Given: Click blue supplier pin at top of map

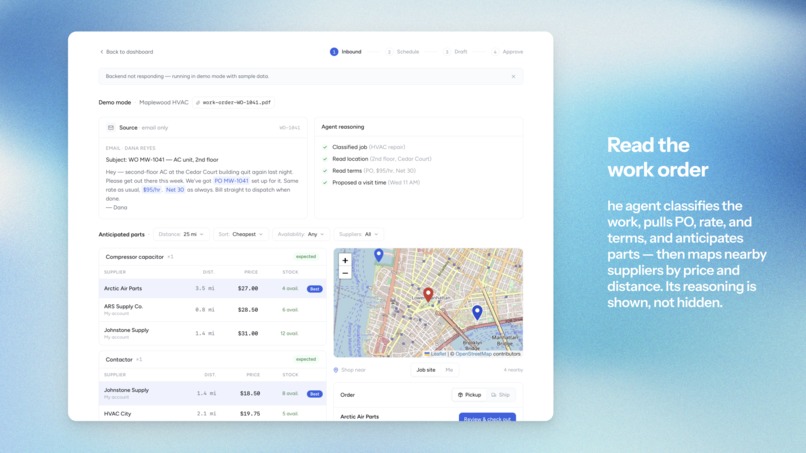Looking at the screenshot, I should 379,255.
